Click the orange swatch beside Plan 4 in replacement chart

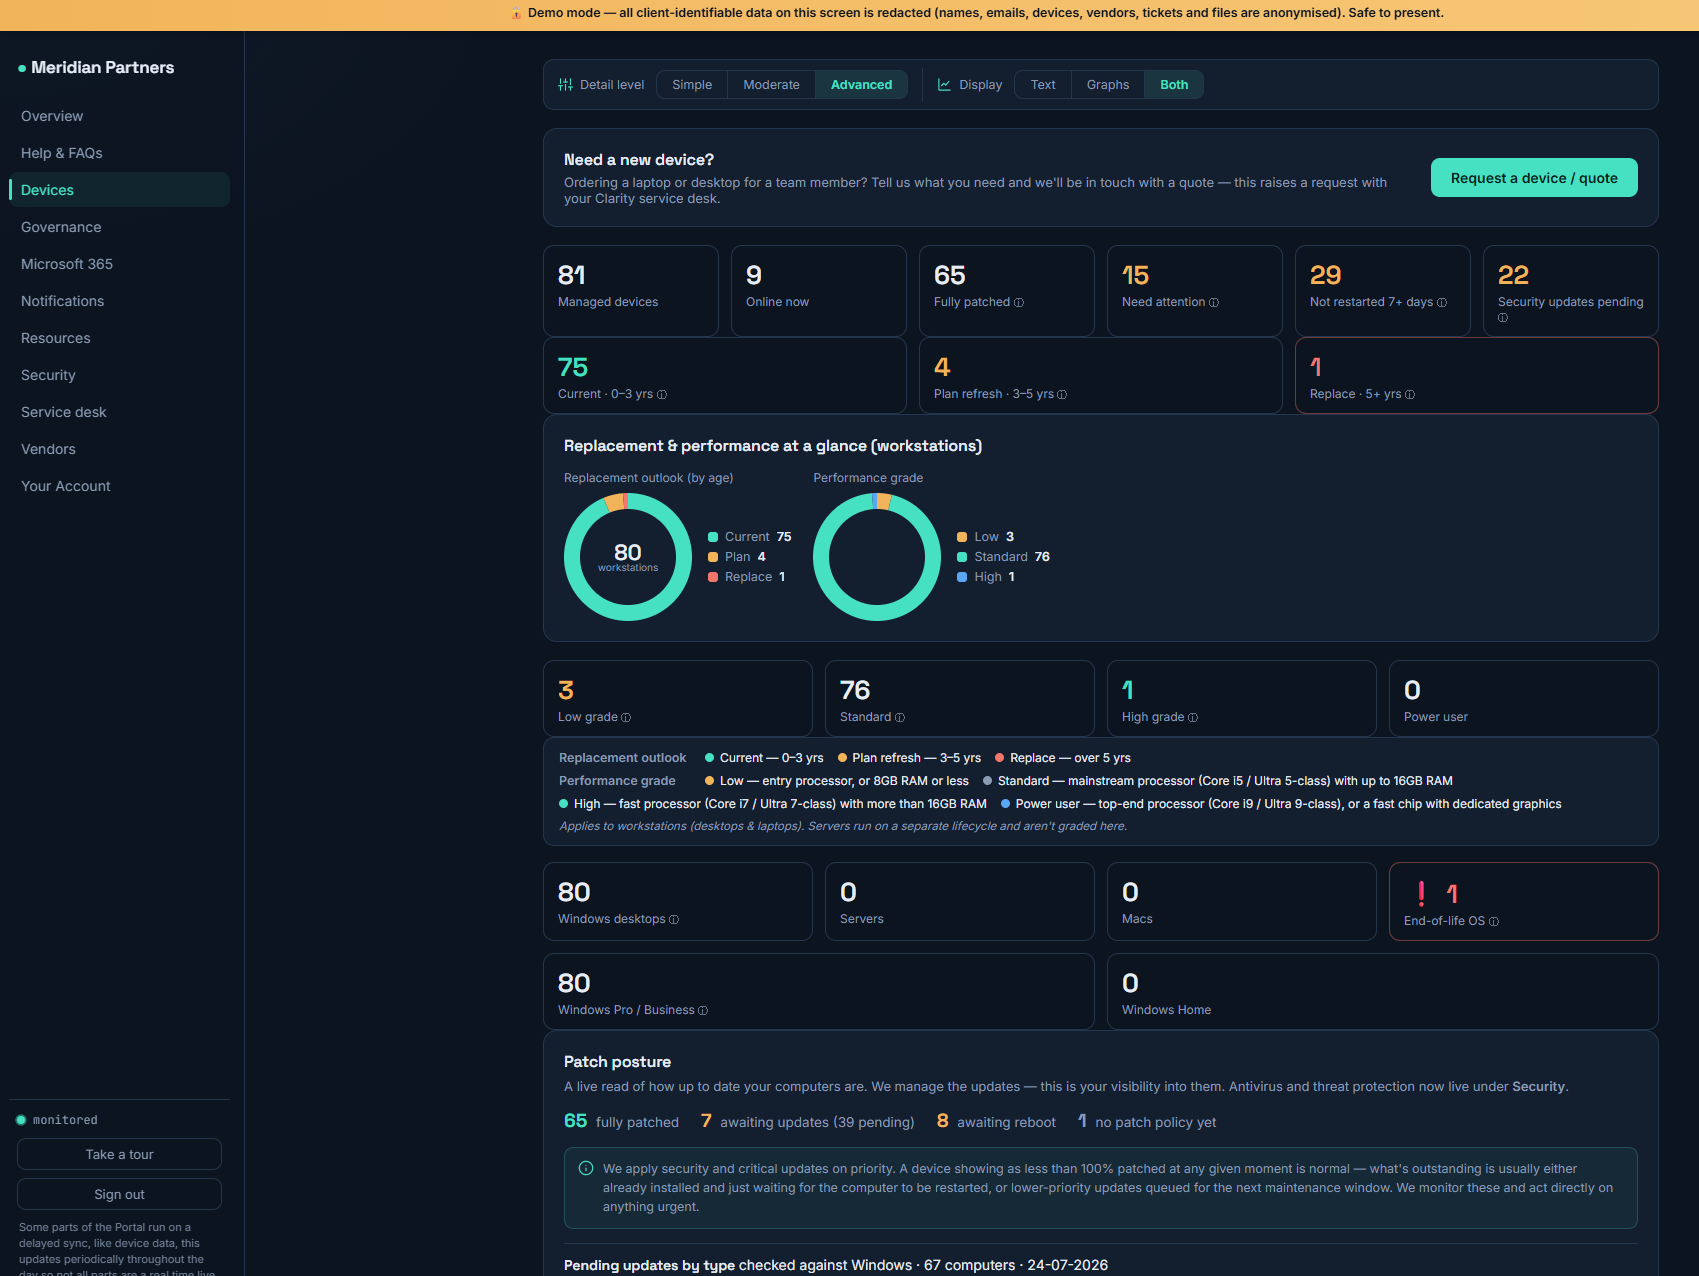[x=713, y=557]
